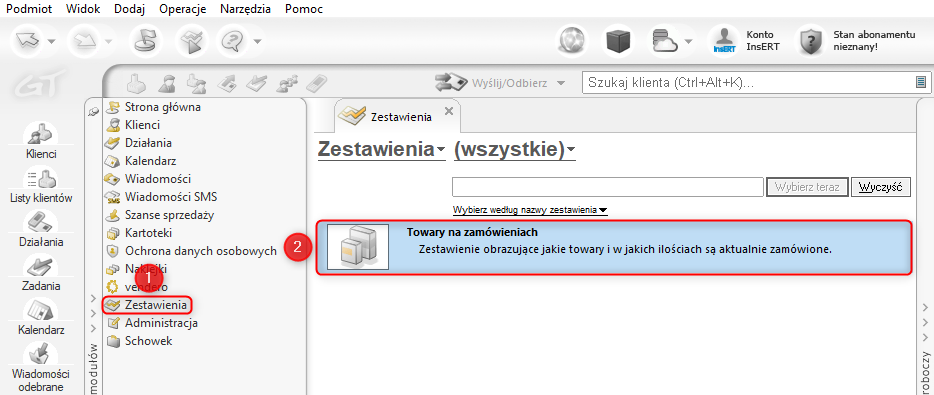Select Kalendarz in the module list
The width and height of the screenshot is (934, 395).
pos(140,161)
